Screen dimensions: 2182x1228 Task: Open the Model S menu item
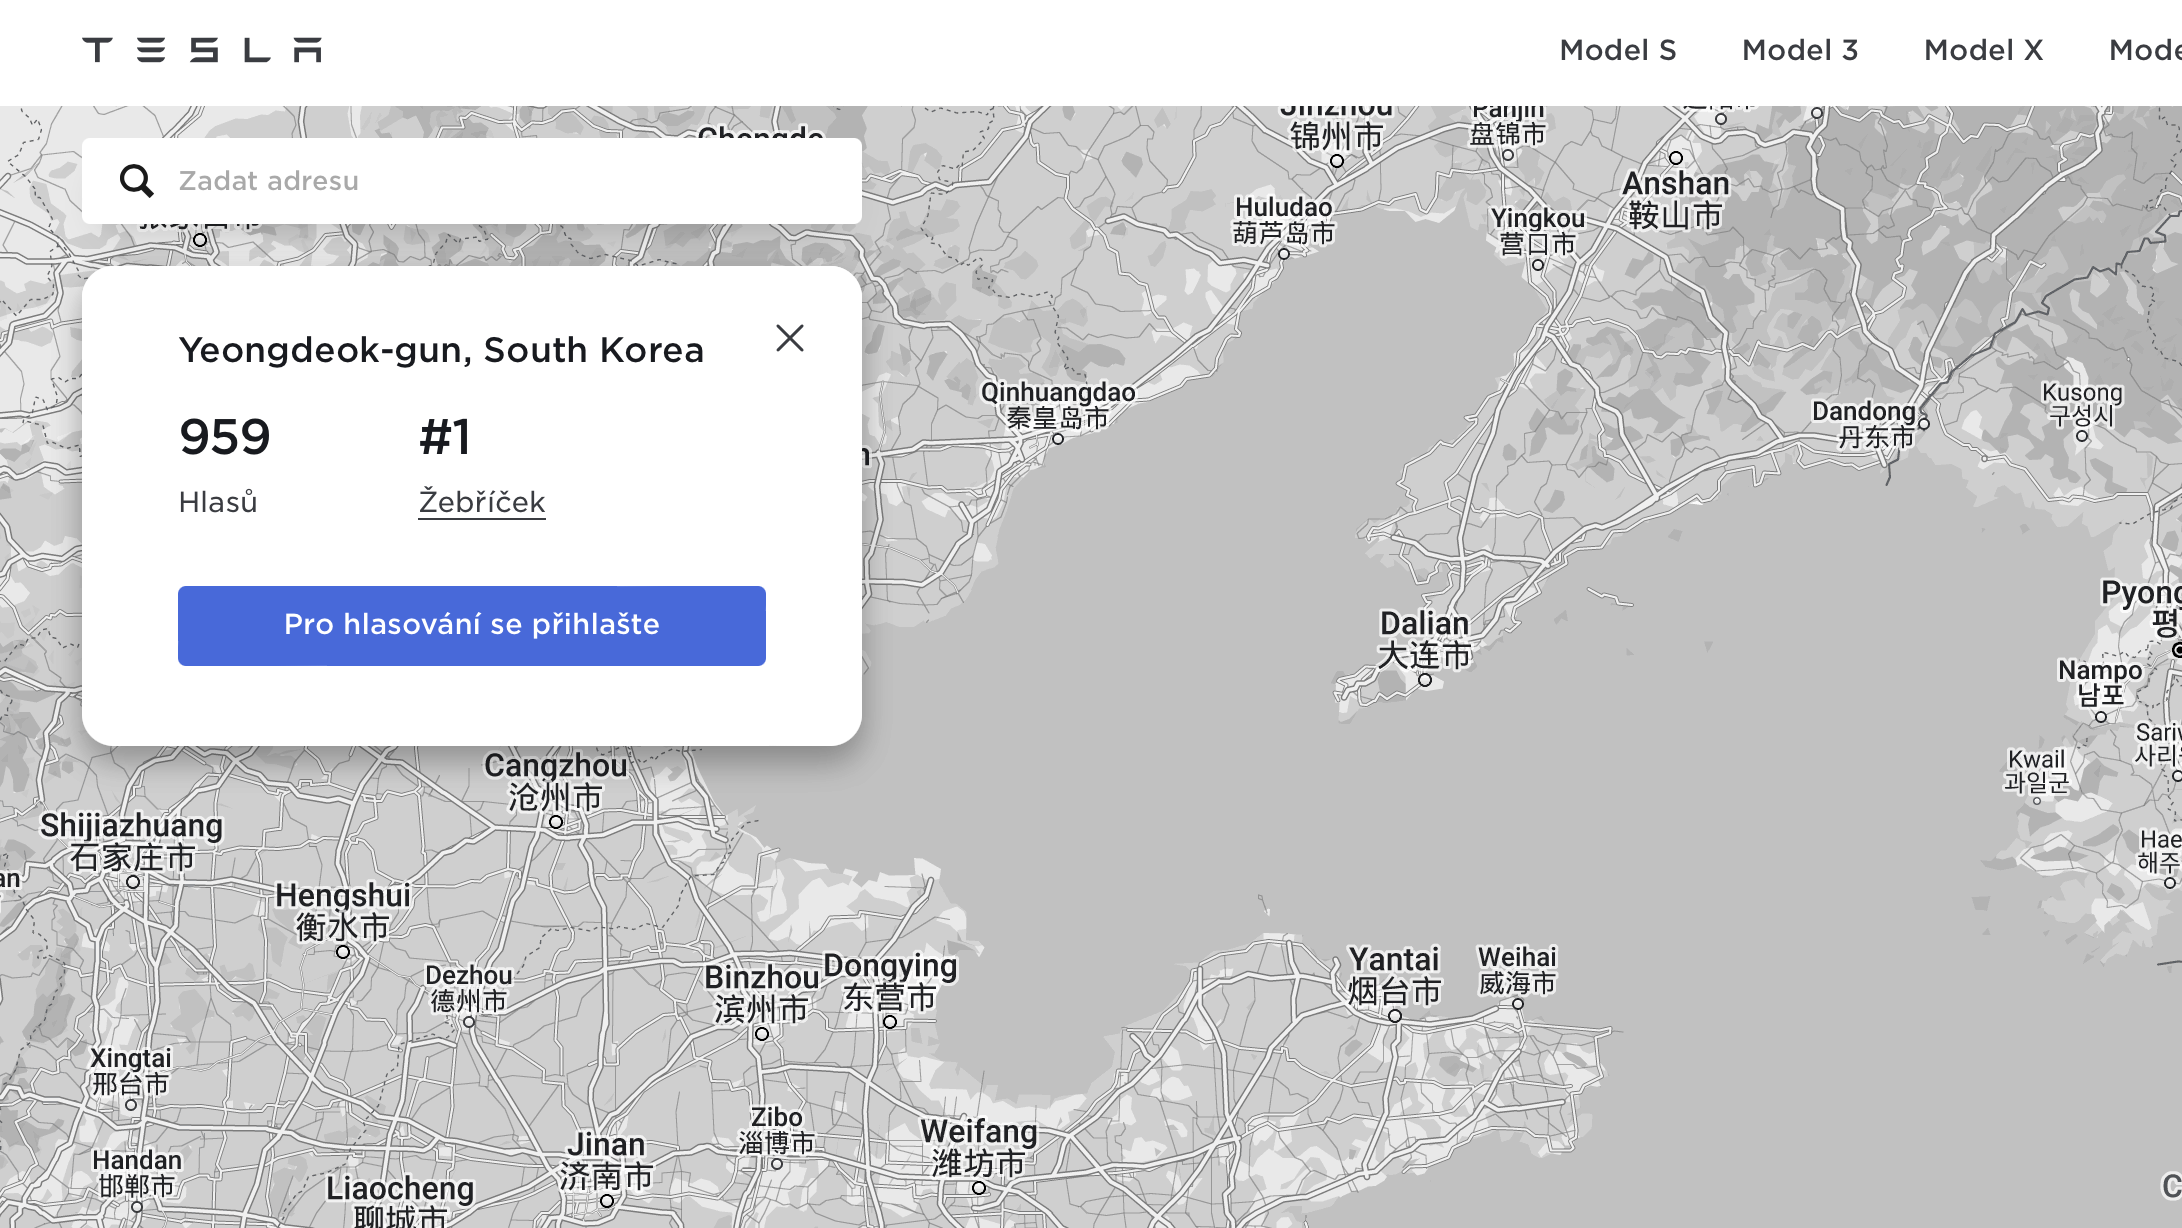(1617, 50)
